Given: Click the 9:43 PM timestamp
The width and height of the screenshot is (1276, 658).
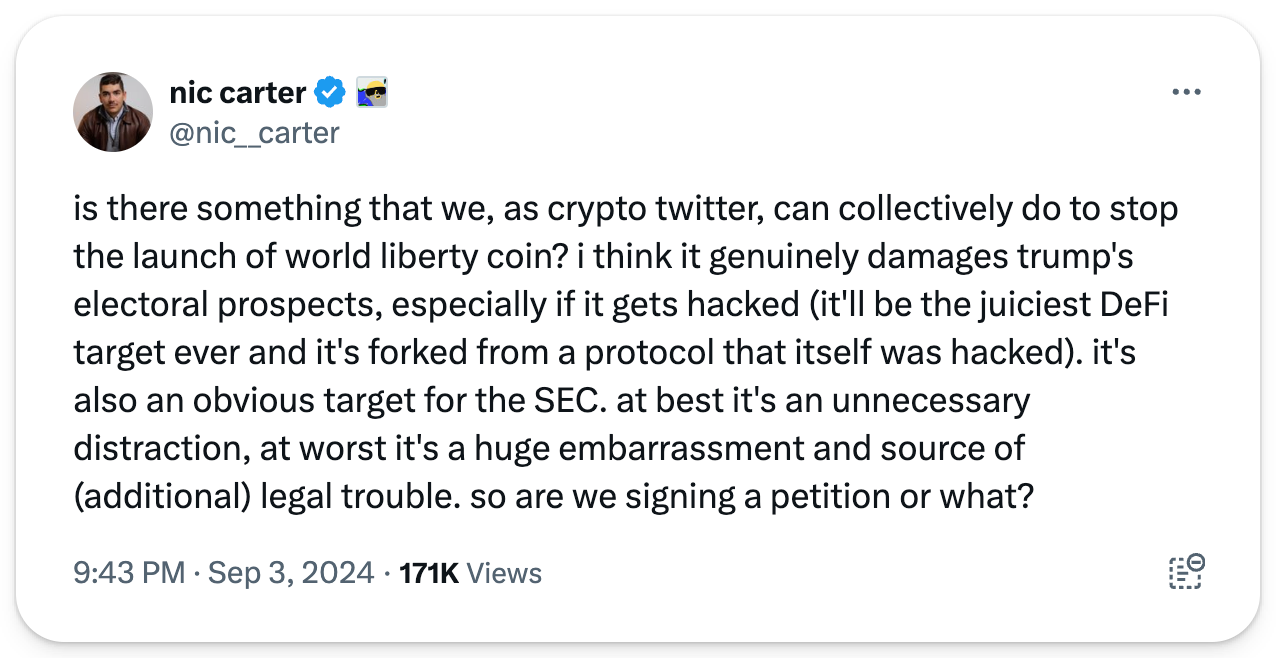Looking at the screenshot, I should 129,573.
